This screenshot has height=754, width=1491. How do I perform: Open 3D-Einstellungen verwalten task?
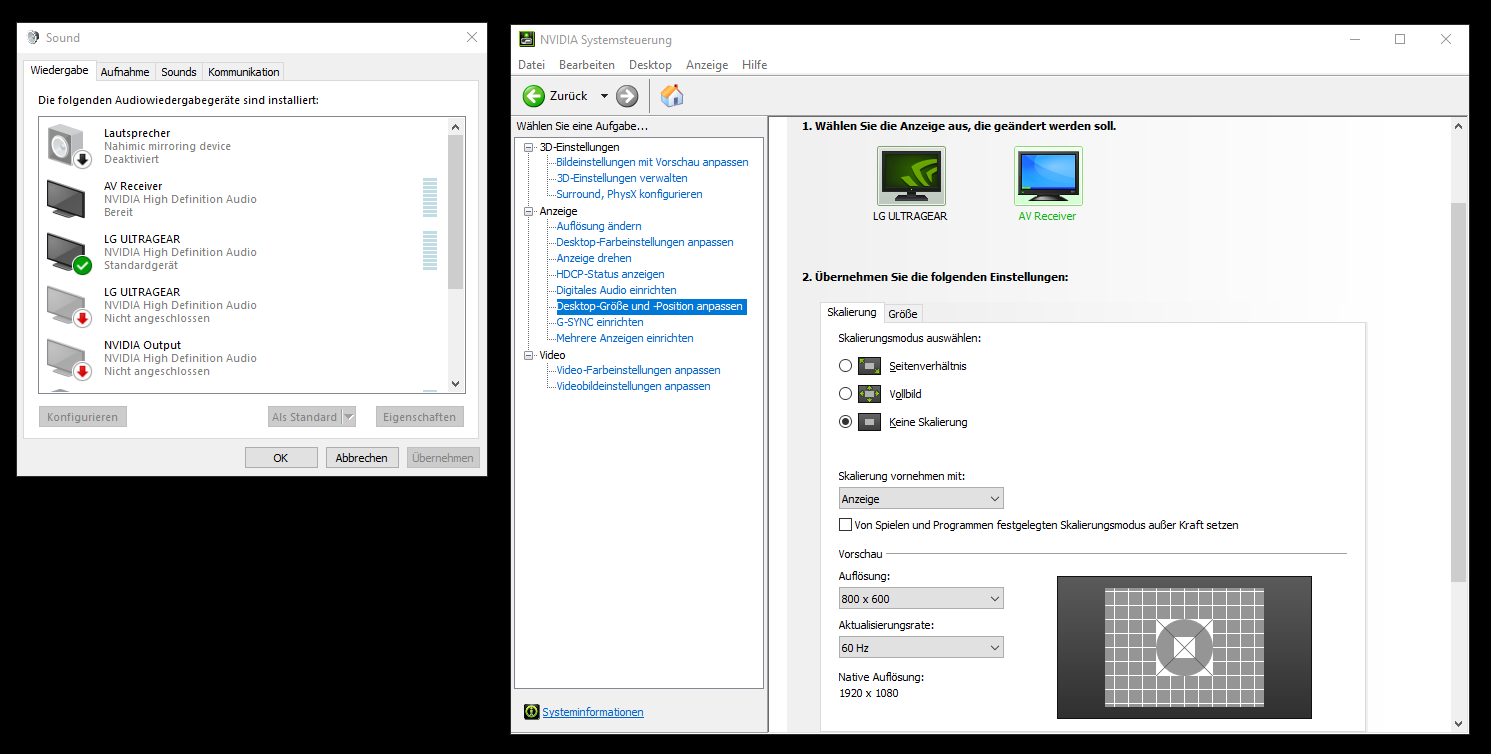click(x=622, y=178)
